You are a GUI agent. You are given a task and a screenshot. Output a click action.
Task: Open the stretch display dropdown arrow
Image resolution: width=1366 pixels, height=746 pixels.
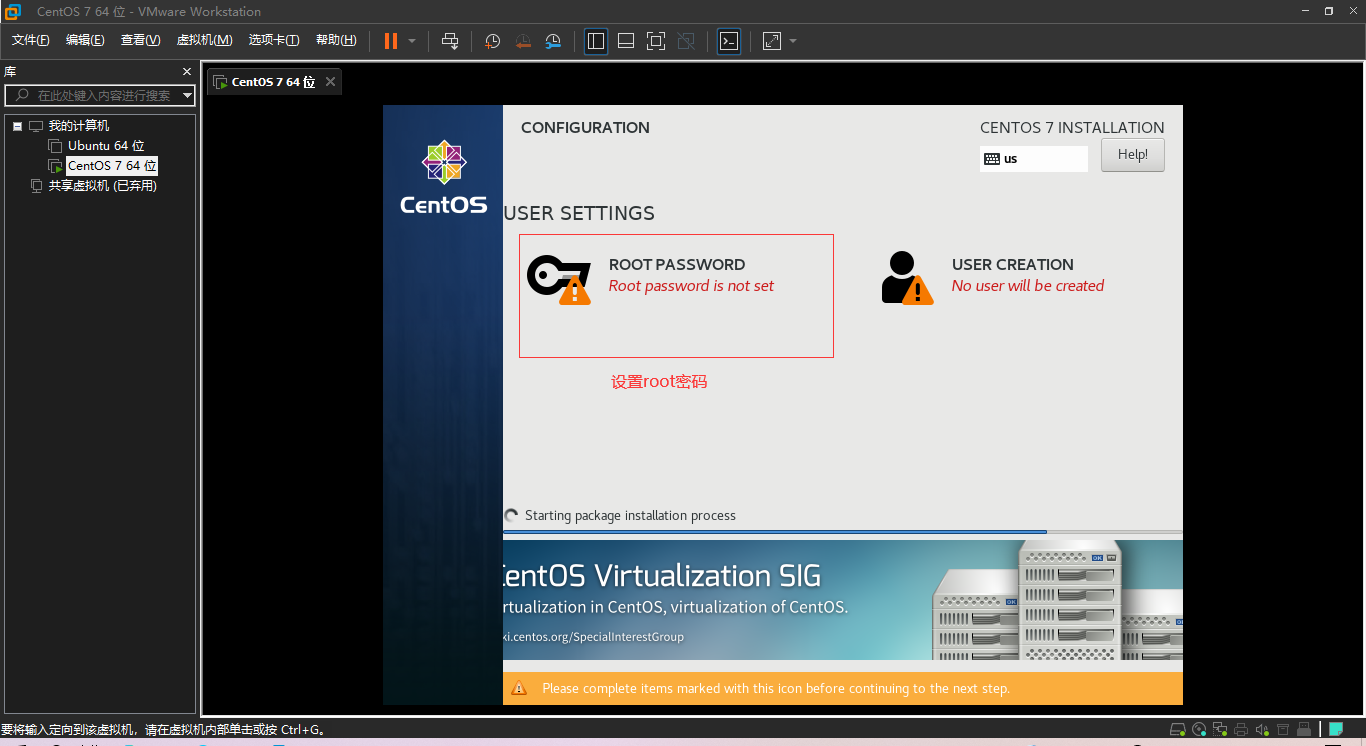[793, 41]
